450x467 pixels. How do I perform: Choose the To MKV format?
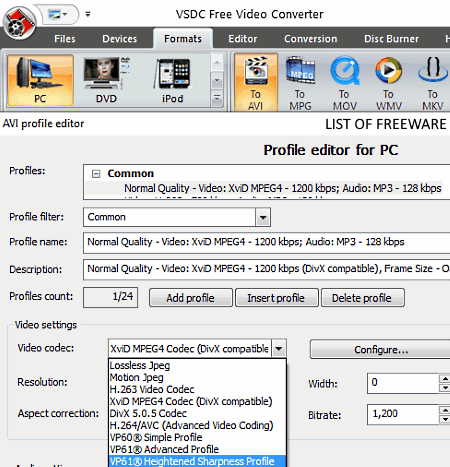[432, 83]
